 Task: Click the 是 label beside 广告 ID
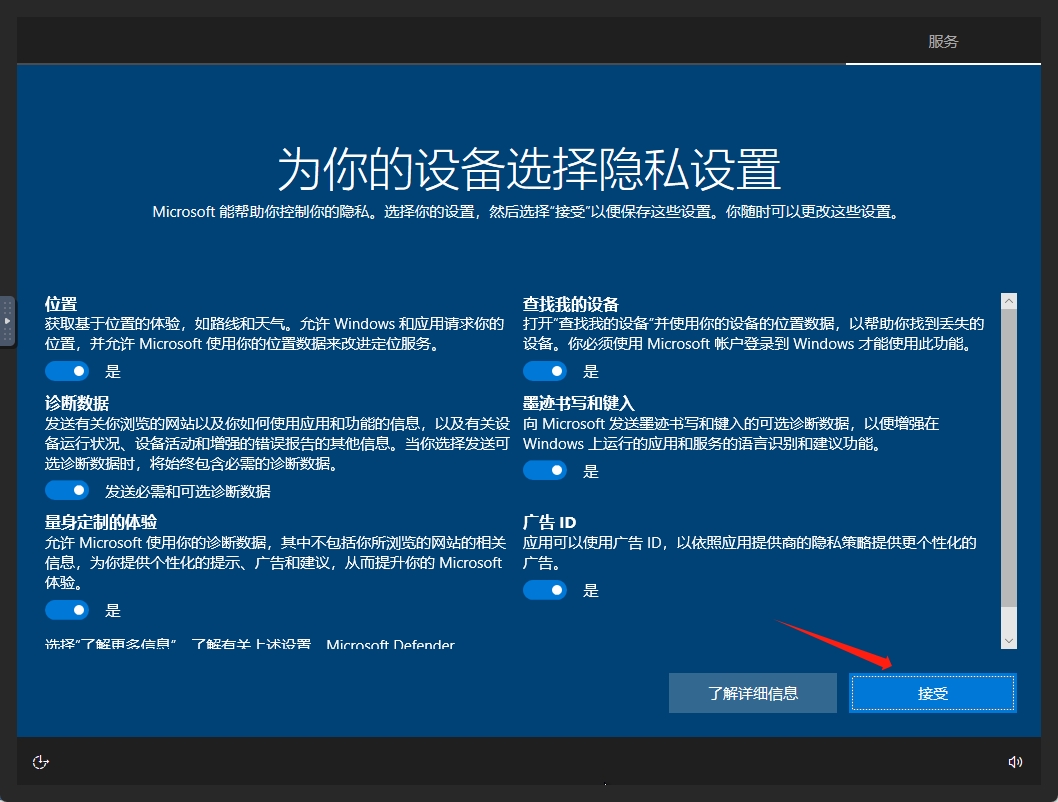590,590
